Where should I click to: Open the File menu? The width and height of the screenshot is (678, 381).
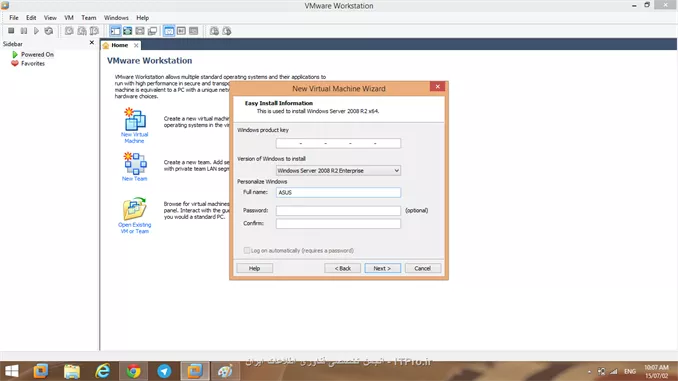(14, 18)
